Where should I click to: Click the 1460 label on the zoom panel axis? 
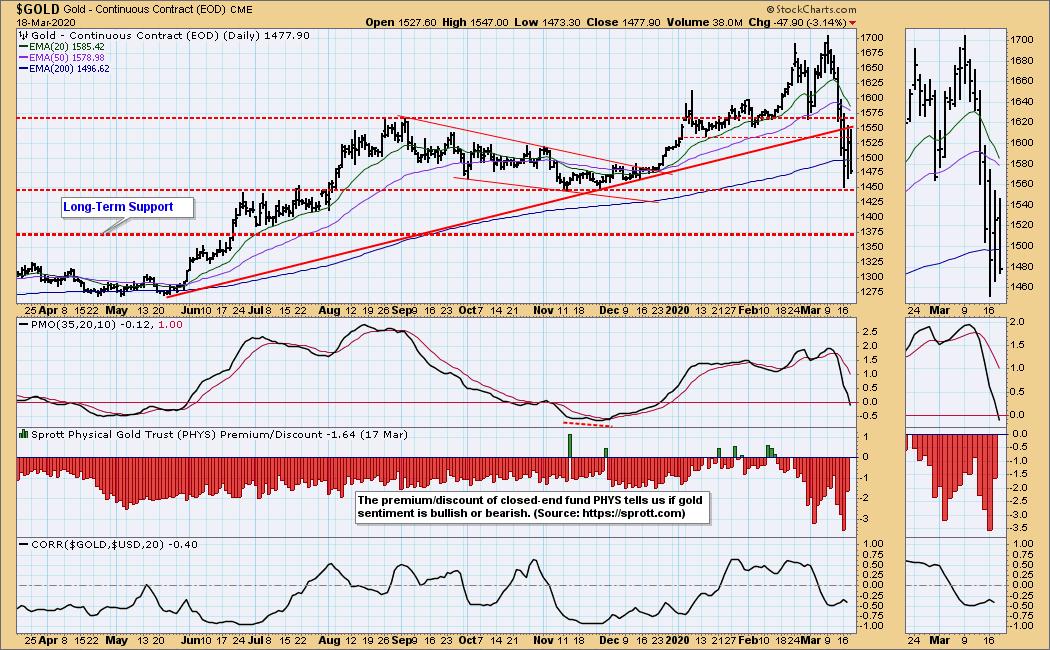click(x=1022, y=287)
